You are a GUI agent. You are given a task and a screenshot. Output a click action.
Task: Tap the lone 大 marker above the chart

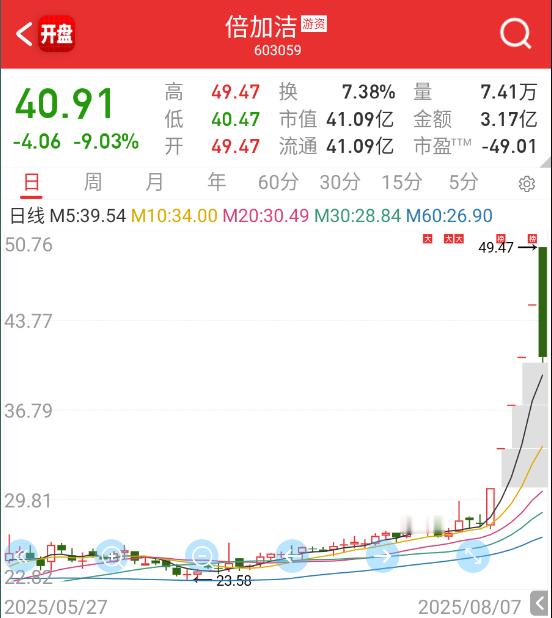click(x=427, y=238)
